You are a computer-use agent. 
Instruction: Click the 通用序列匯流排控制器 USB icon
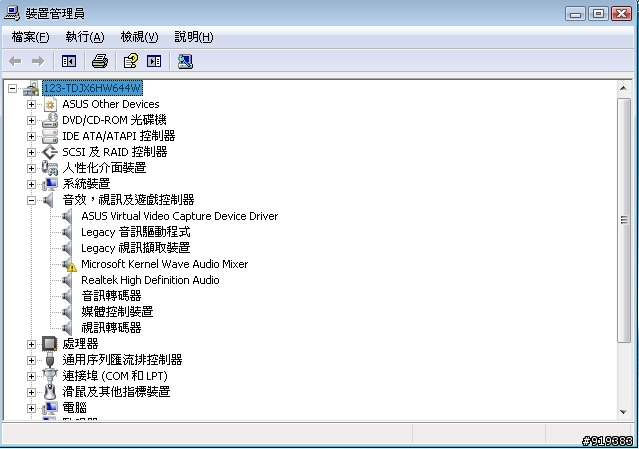click(50, 360)
